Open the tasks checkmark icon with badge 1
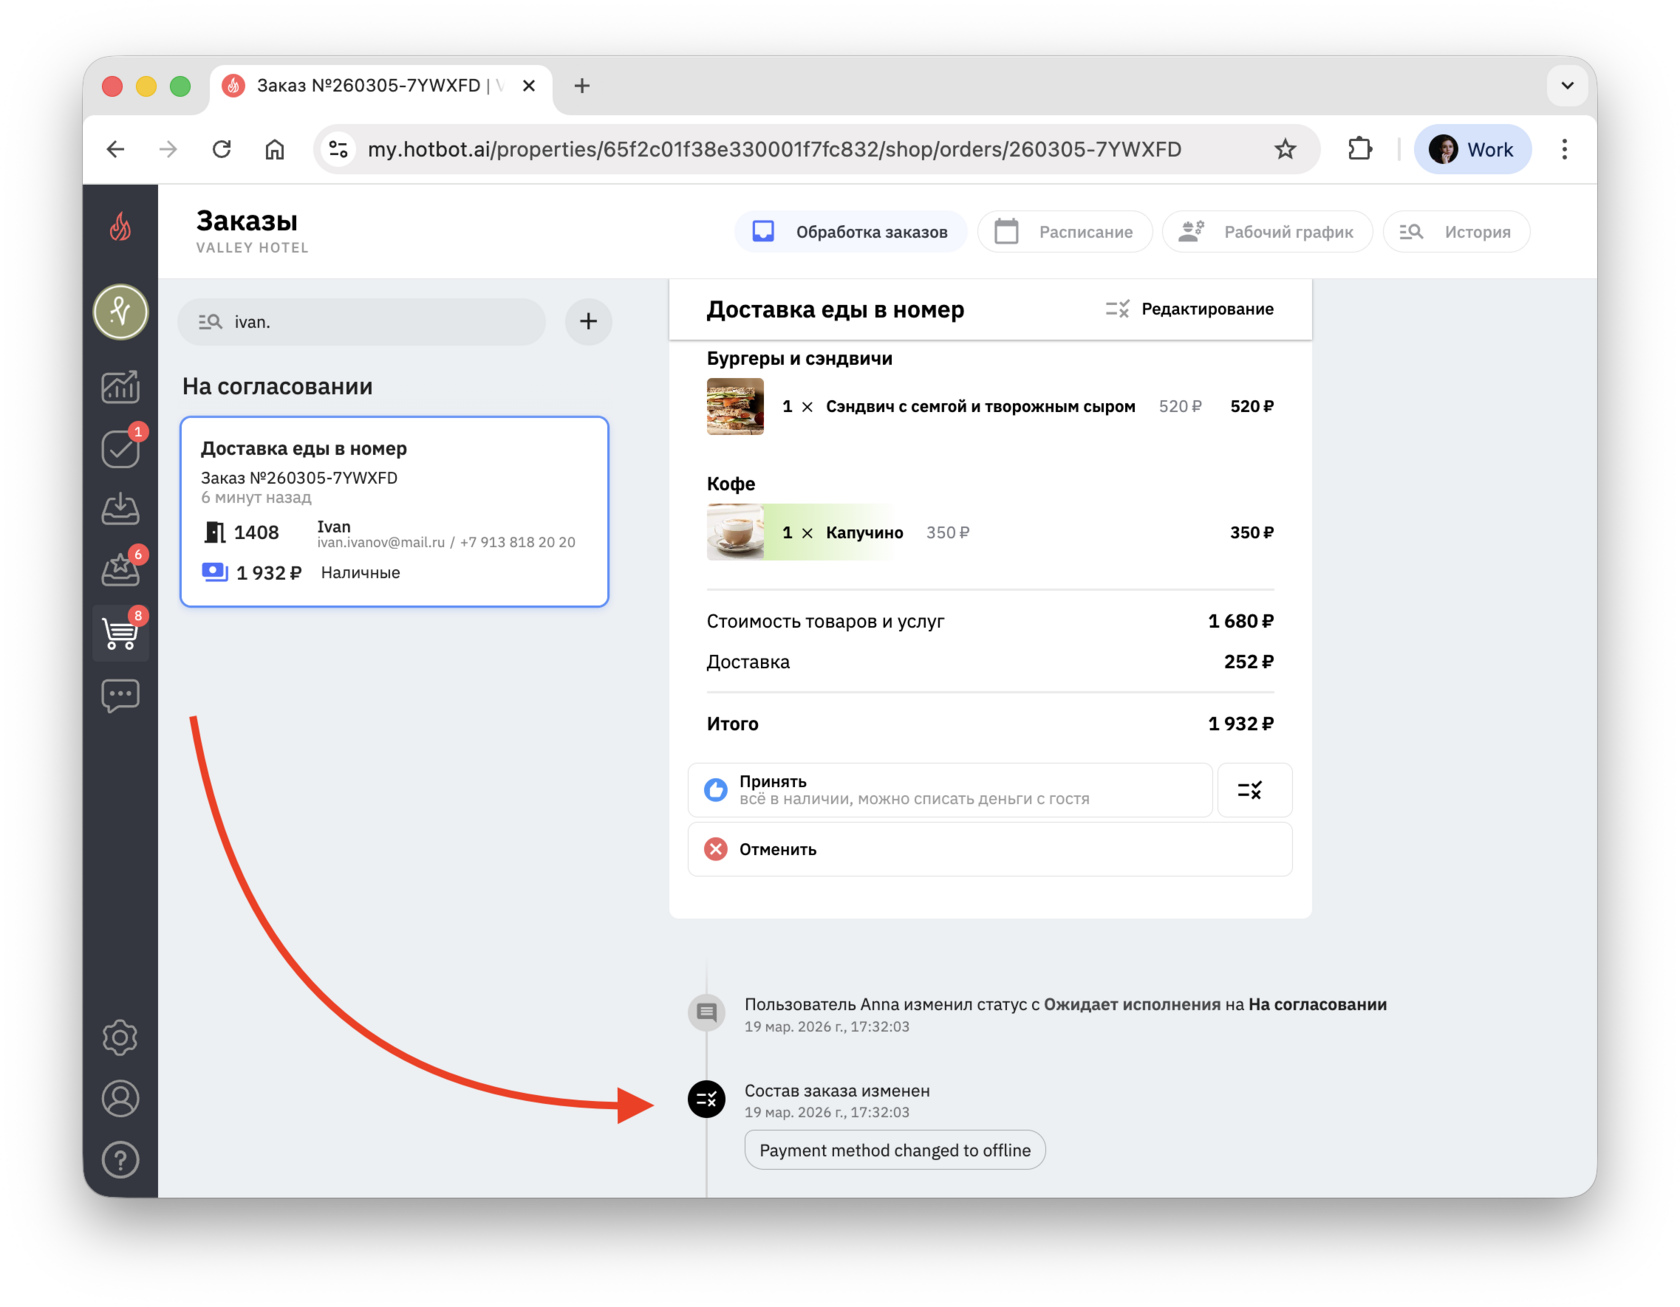 121,448
